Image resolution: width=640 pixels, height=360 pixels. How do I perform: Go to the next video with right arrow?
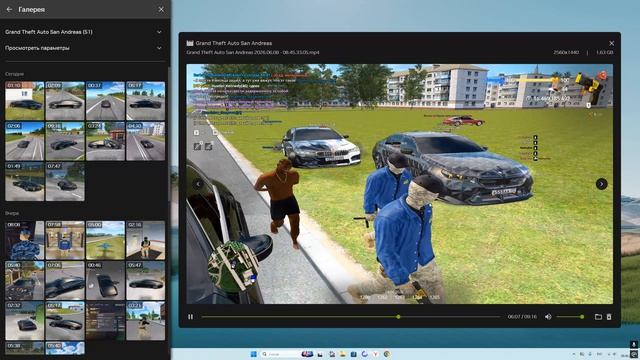(601, 184)
